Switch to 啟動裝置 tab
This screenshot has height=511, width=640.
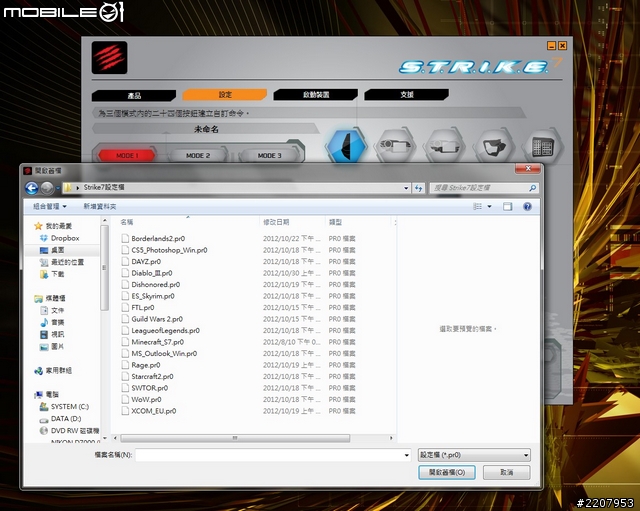click(316, 95)
